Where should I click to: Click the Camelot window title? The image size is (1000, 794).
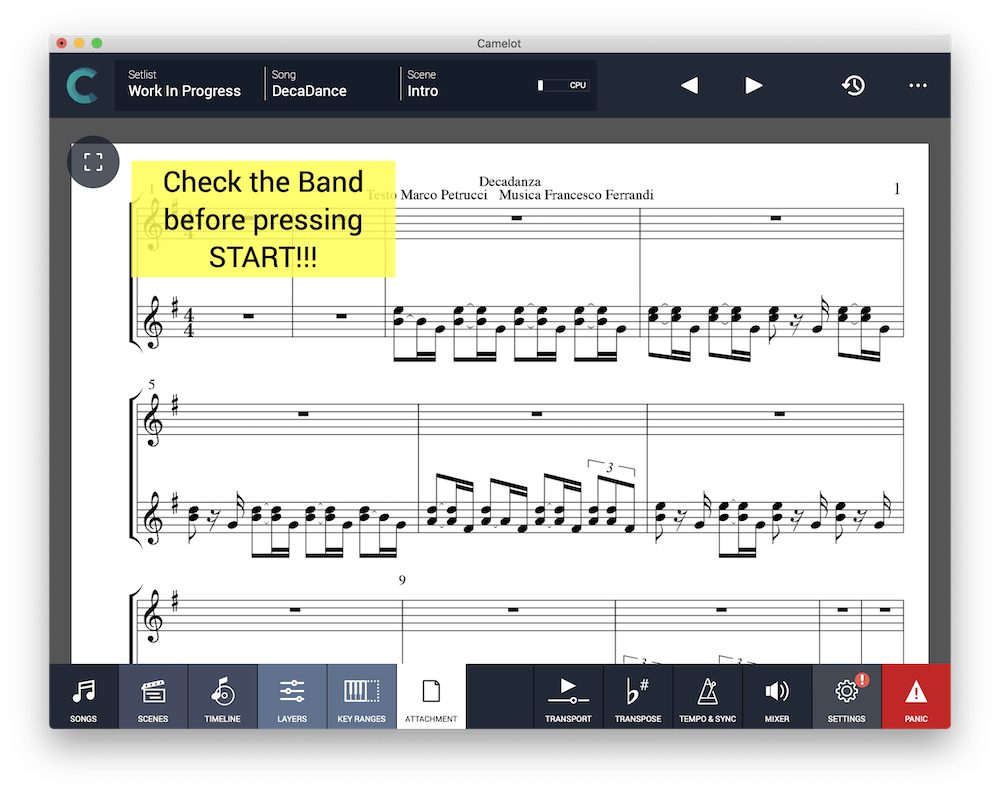pyautogui.click(x=499, y=43)
